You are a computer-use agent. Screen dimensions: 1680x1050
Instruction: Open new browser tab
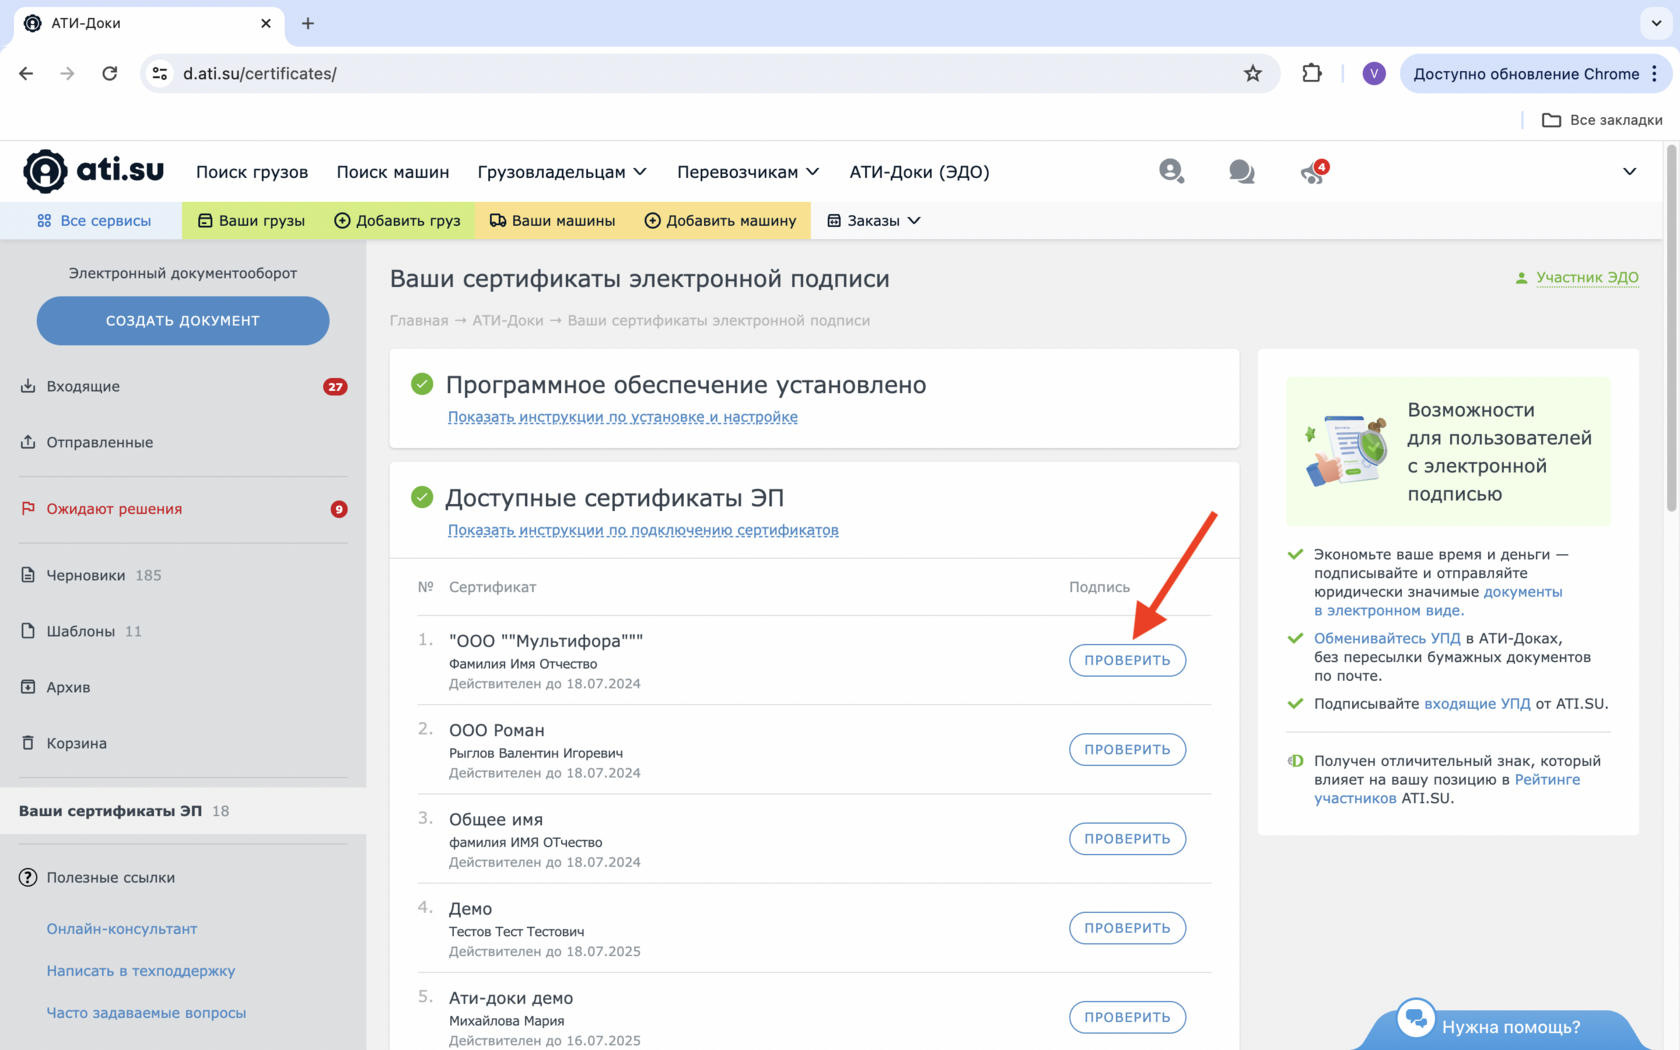[x=308, y=23]
